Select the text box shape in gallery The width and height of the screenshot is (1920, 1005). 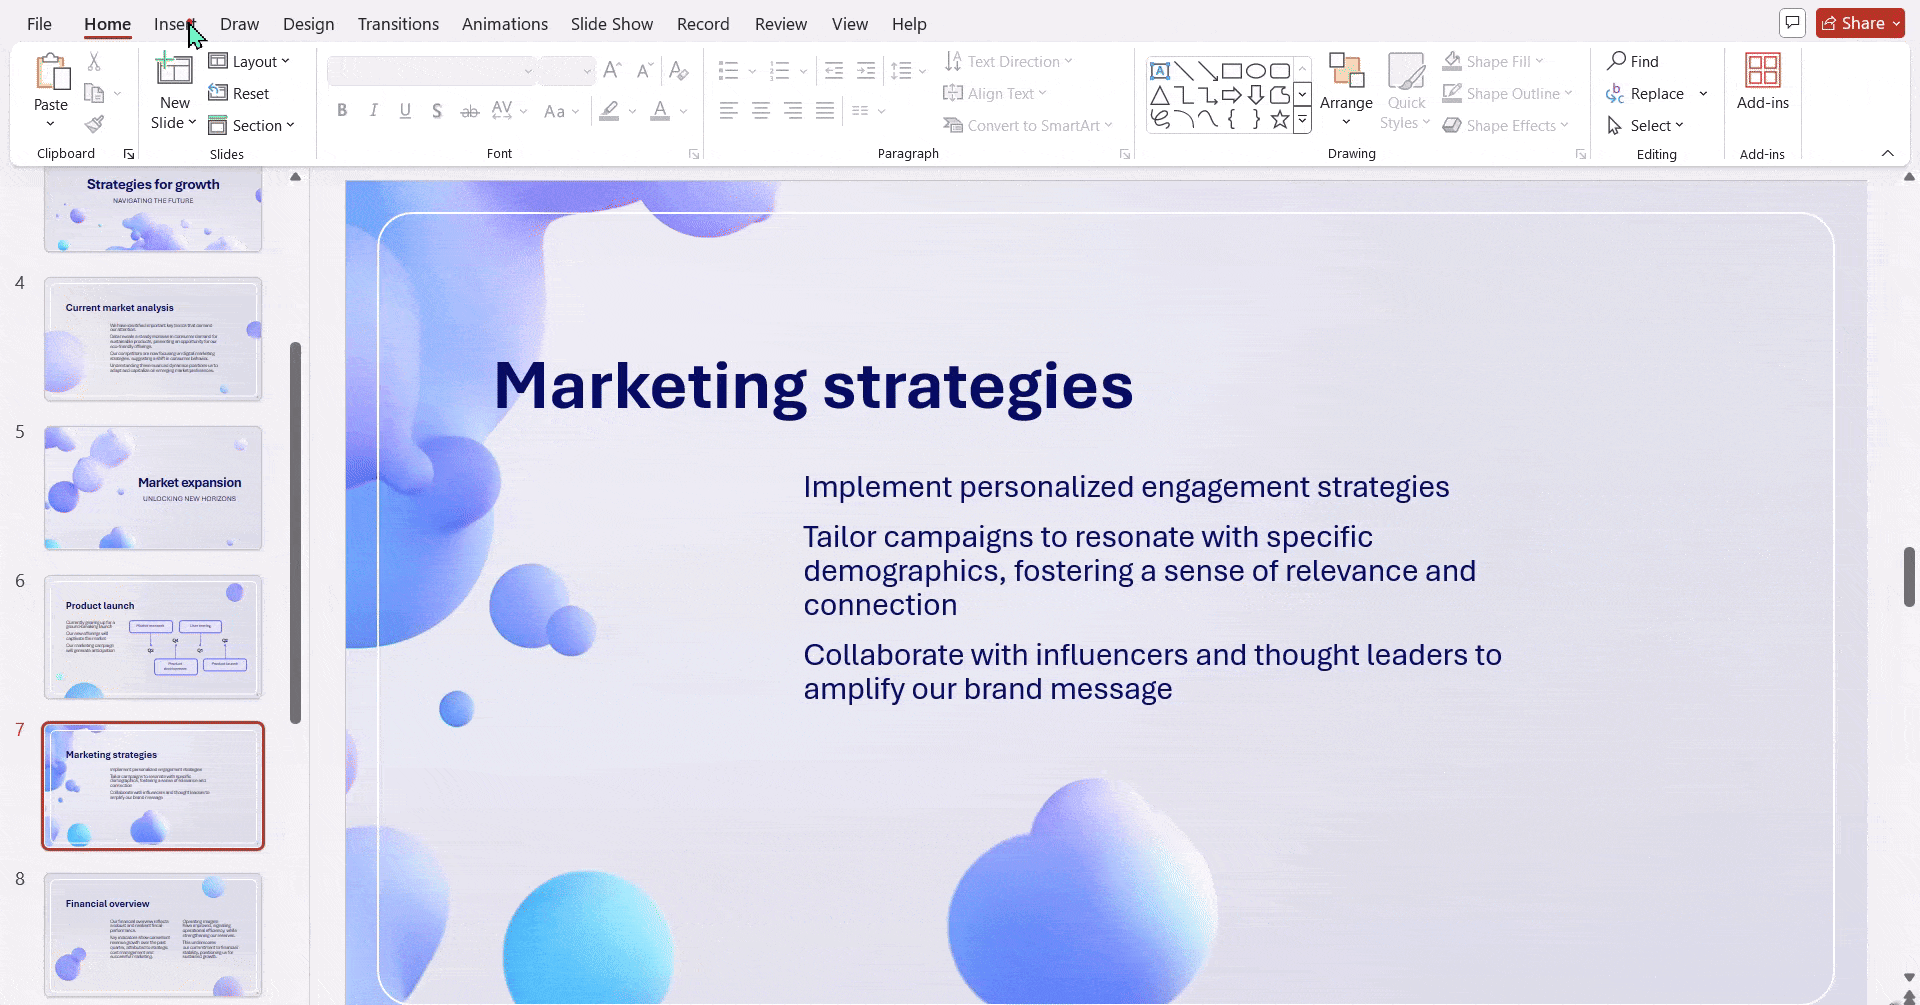1160,71
